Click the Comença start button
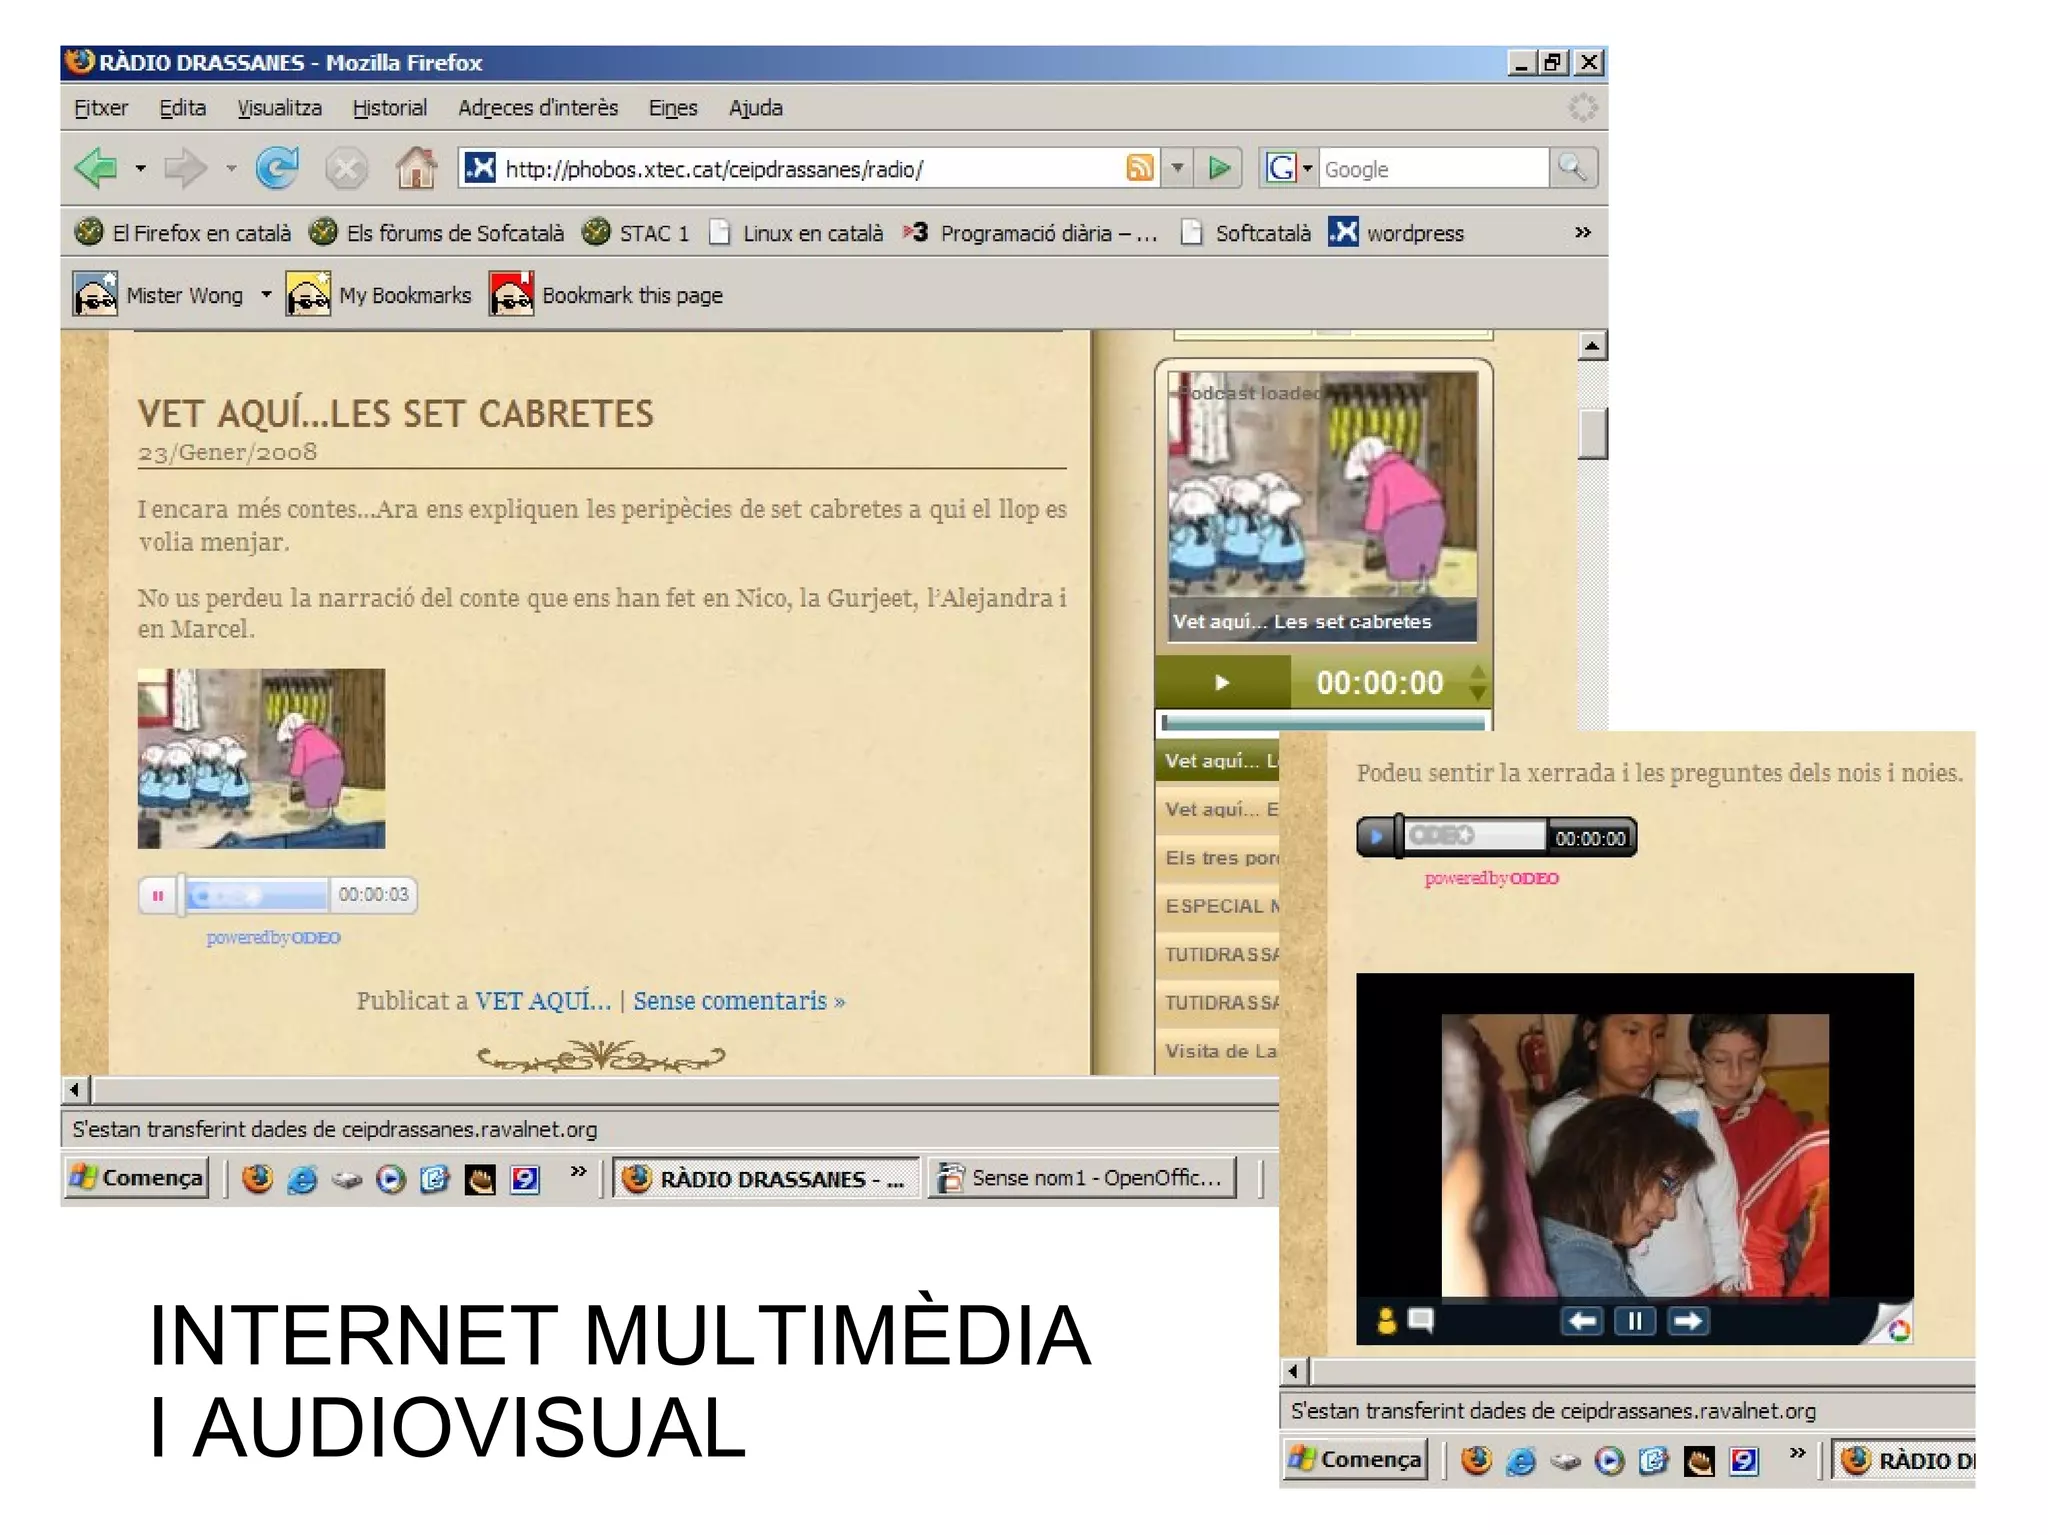Viewport: 2048px width, 1535px height. [x=137, y=1177]
